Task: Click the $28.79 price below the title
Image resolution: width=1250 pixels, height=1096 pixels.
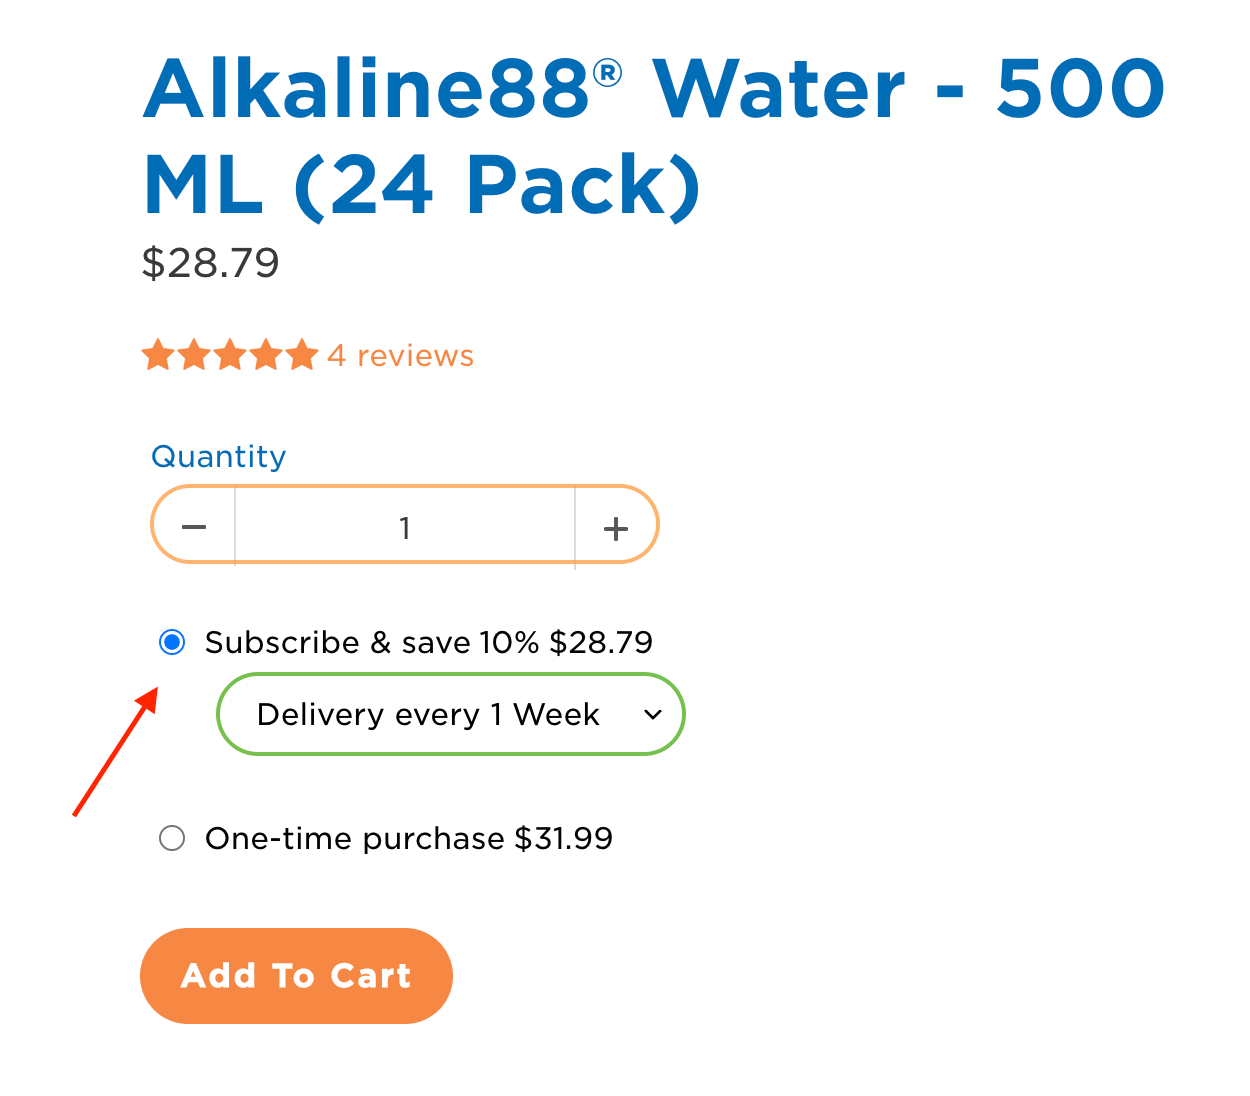Action: (210, 263)
